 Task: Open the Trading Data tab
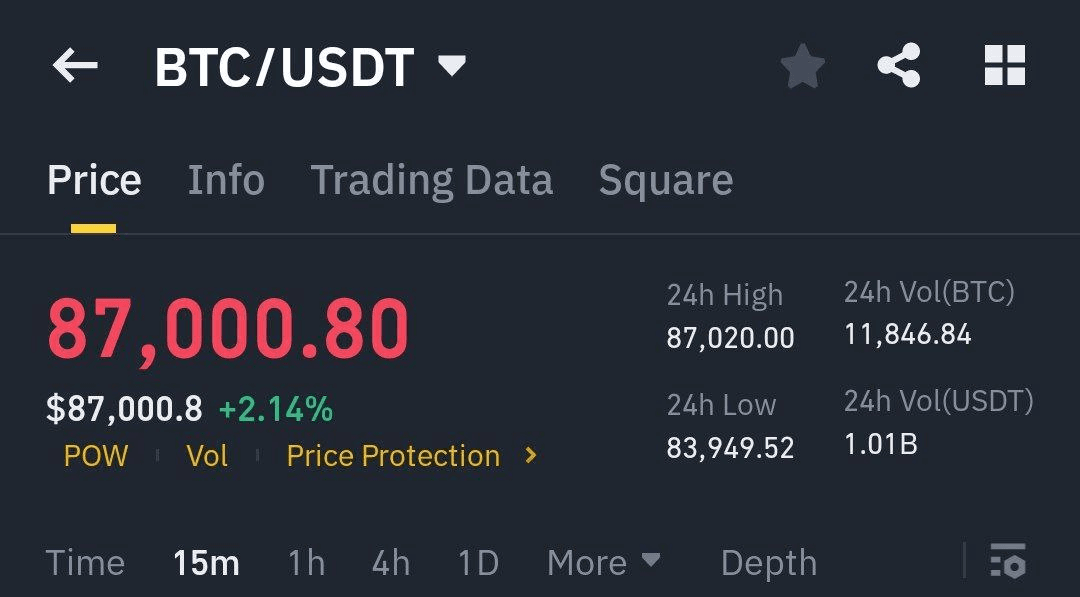click(431, 180)
